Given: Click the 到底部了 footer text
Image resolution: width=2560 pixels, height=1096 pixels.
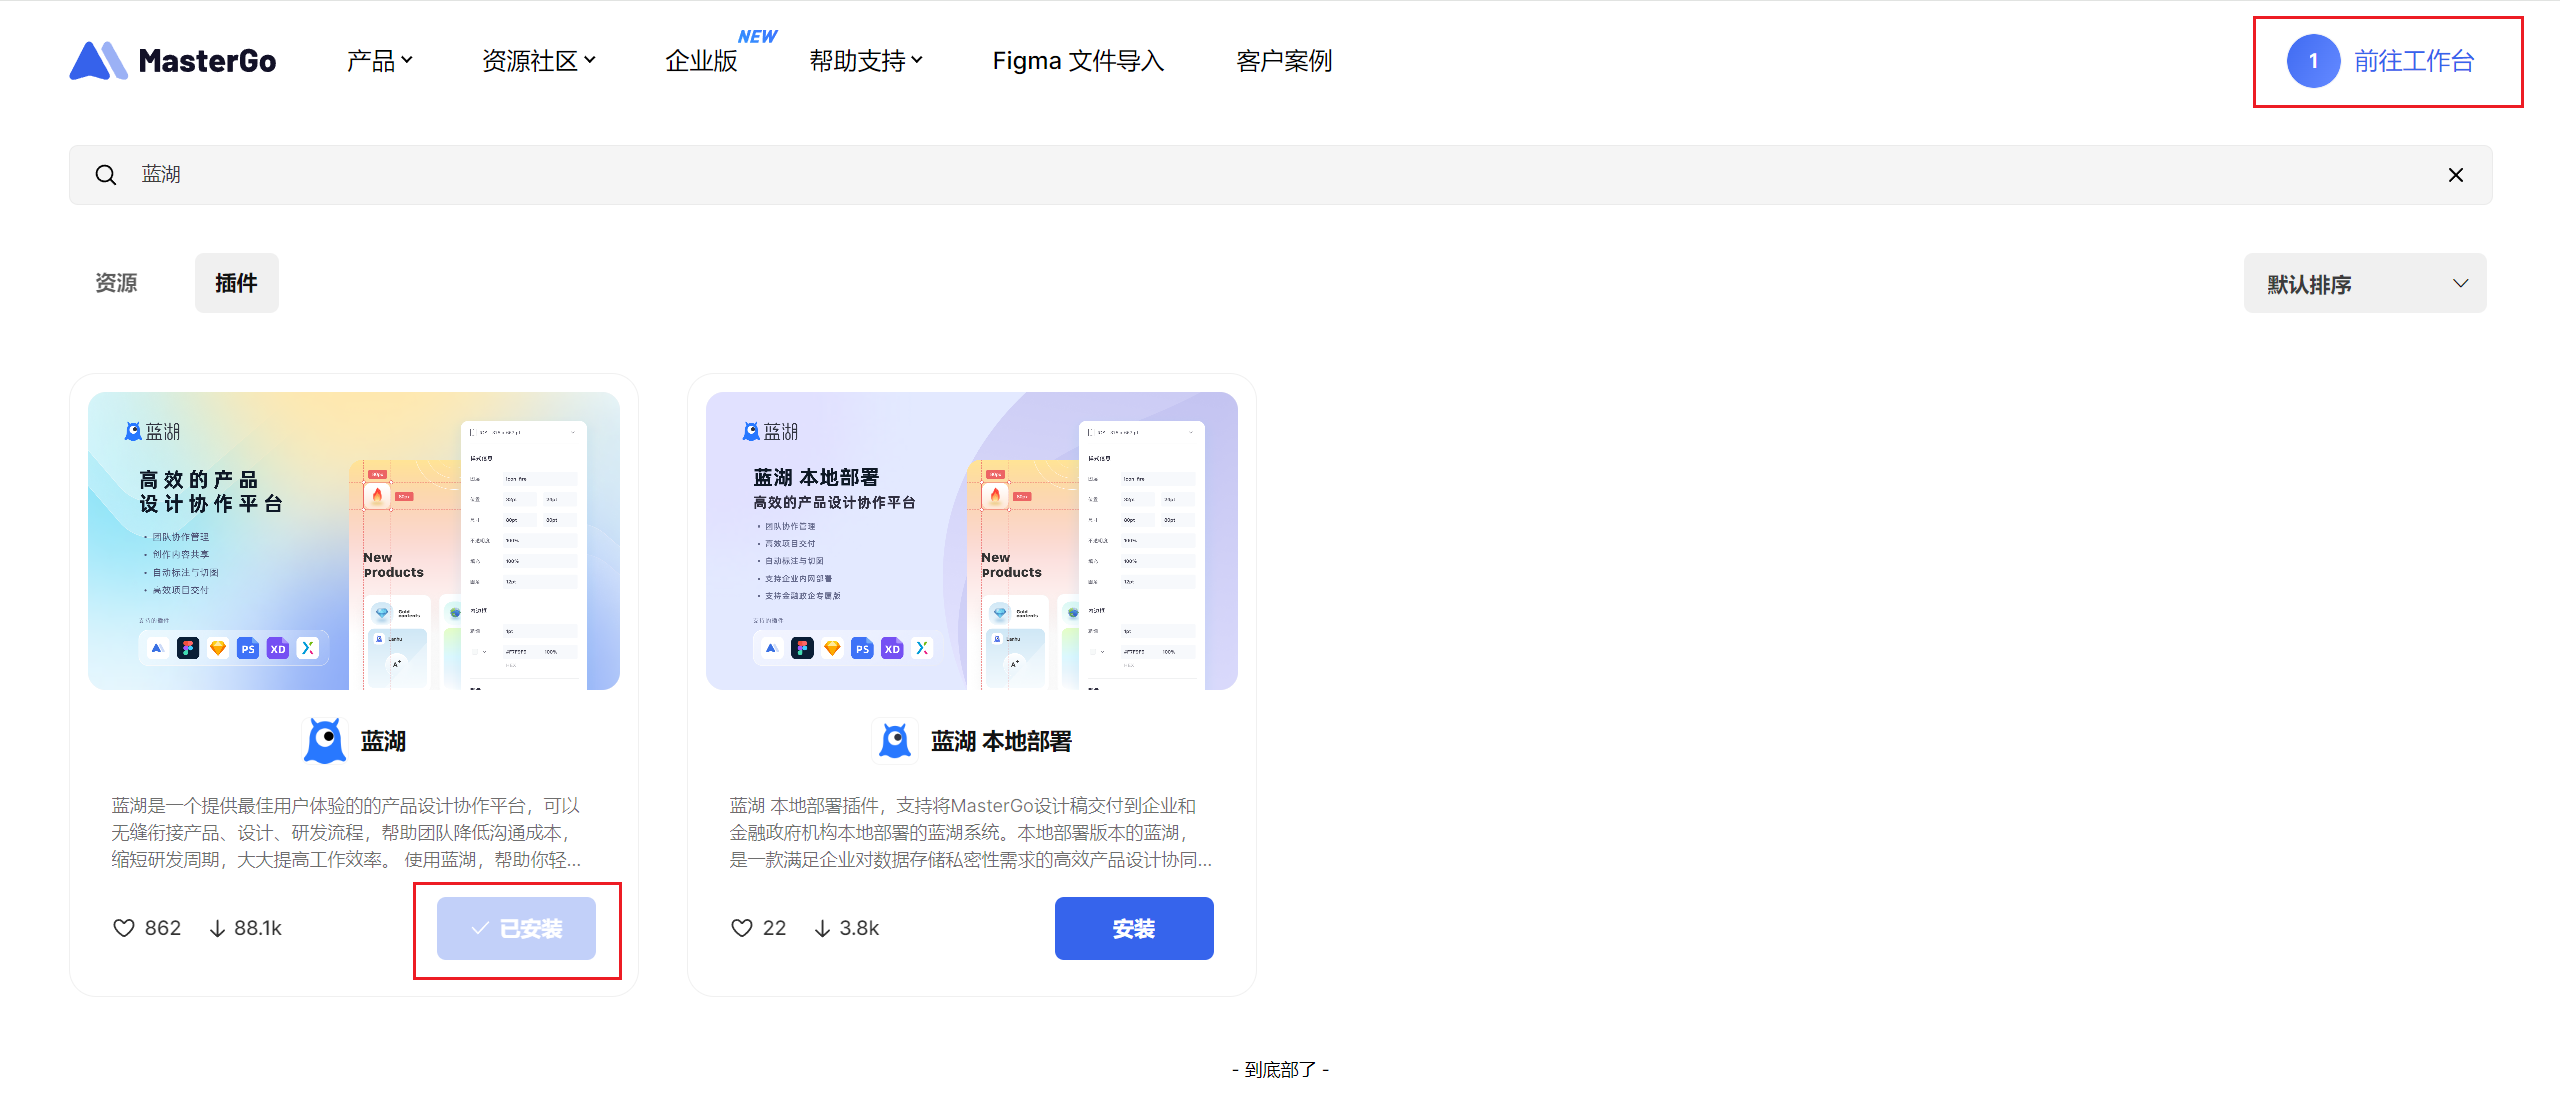Looking at the screenshot, I should (x=1280, y=1069).
